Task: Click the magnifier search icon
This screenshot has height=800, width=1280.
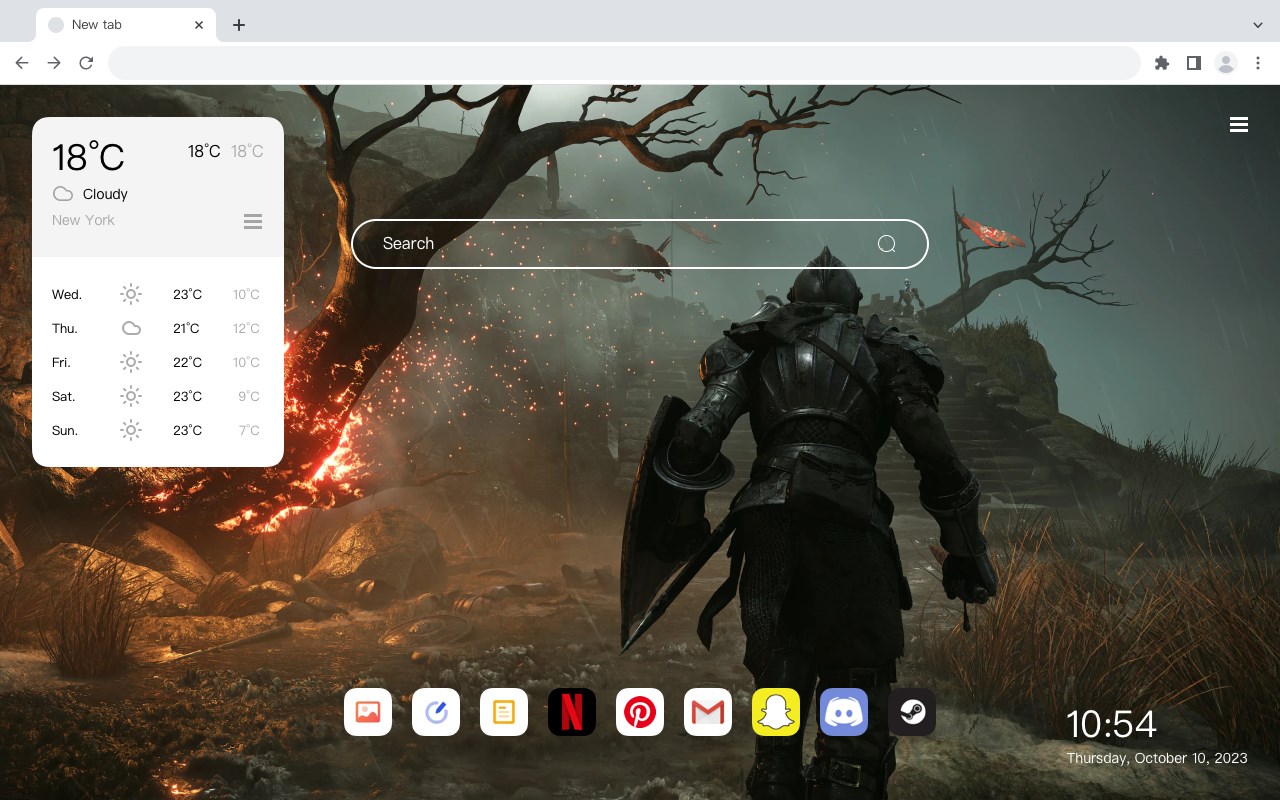Action: tap(886, 244)
